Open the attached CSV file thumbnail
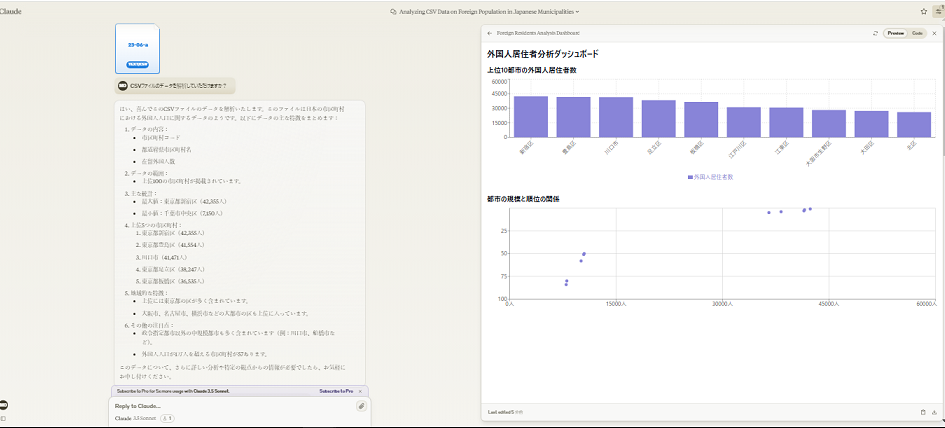Screen dimensions: 945x428 137,49
